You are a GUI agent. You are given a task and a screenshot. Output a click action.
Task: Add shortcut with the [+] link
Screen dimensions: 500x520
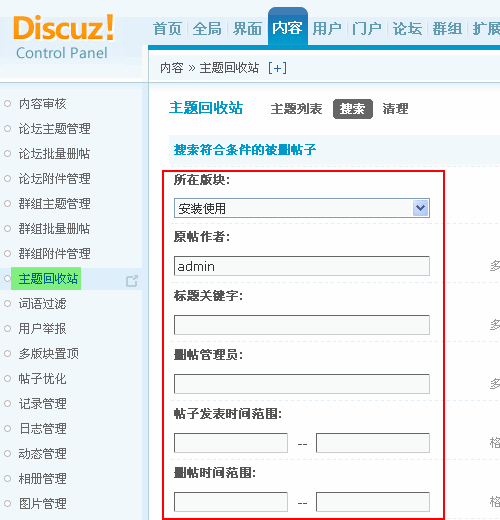[277, 68]
